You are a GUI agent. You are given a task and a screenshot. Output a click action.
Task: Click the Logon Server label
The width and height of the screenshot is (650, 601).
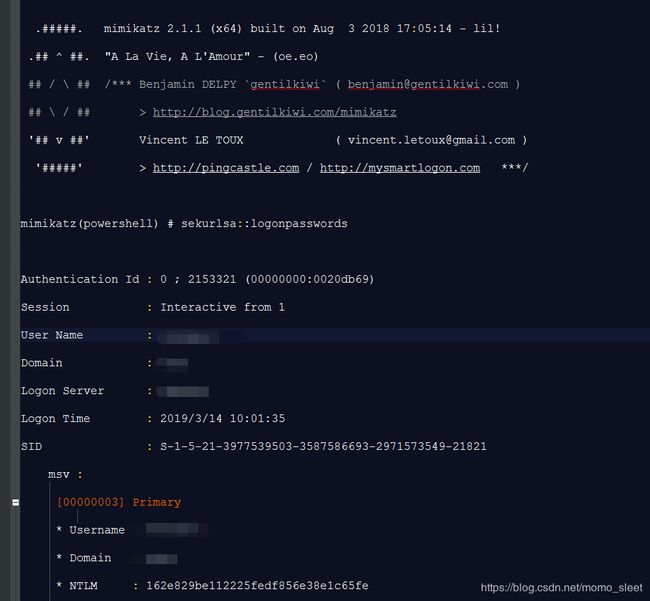[x=62, y=391]
